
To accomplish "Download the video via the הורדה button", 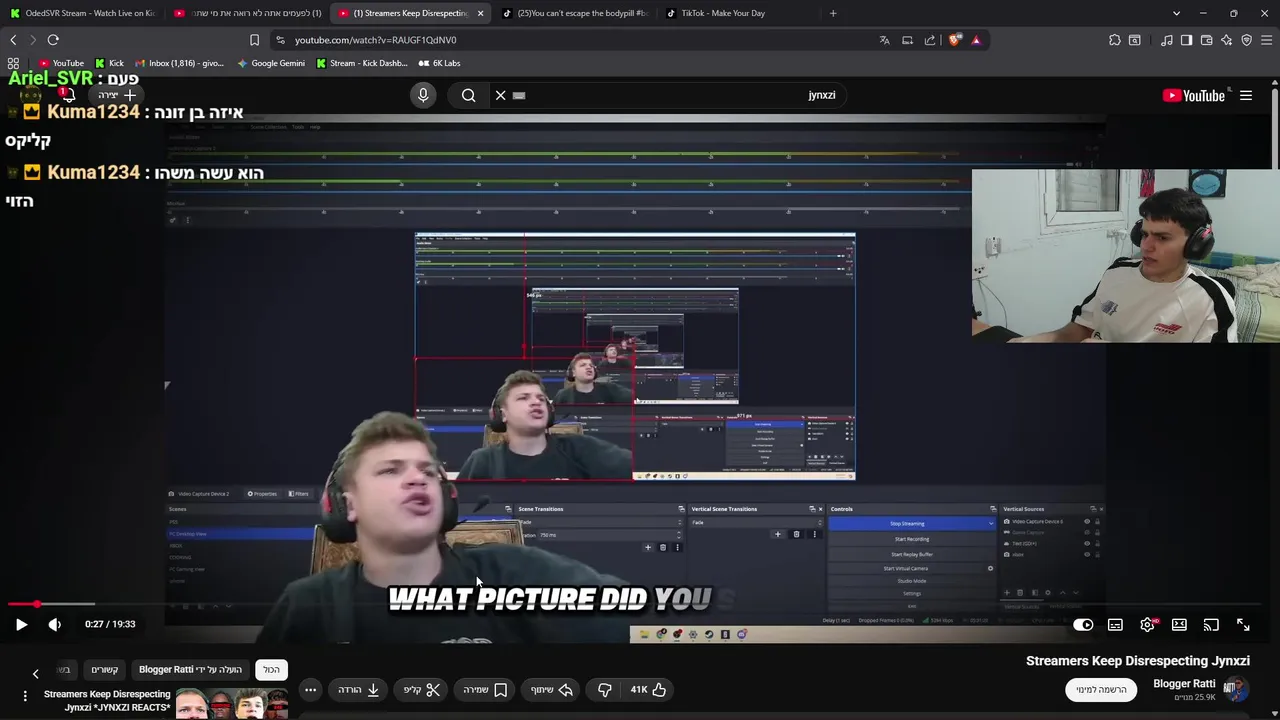I will (x=358, y=689).
